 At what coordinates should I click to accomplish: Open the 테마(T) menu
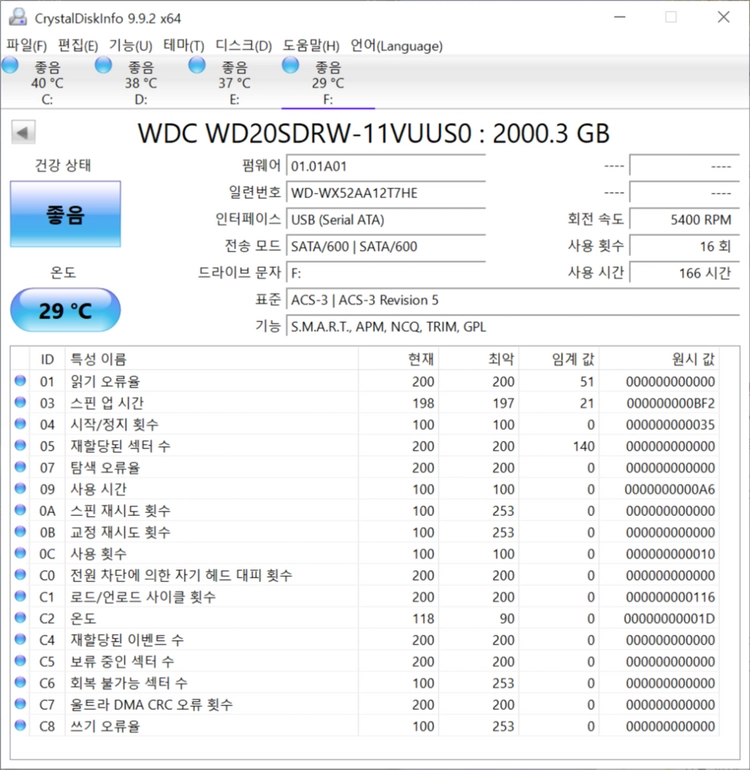point(184,46)
